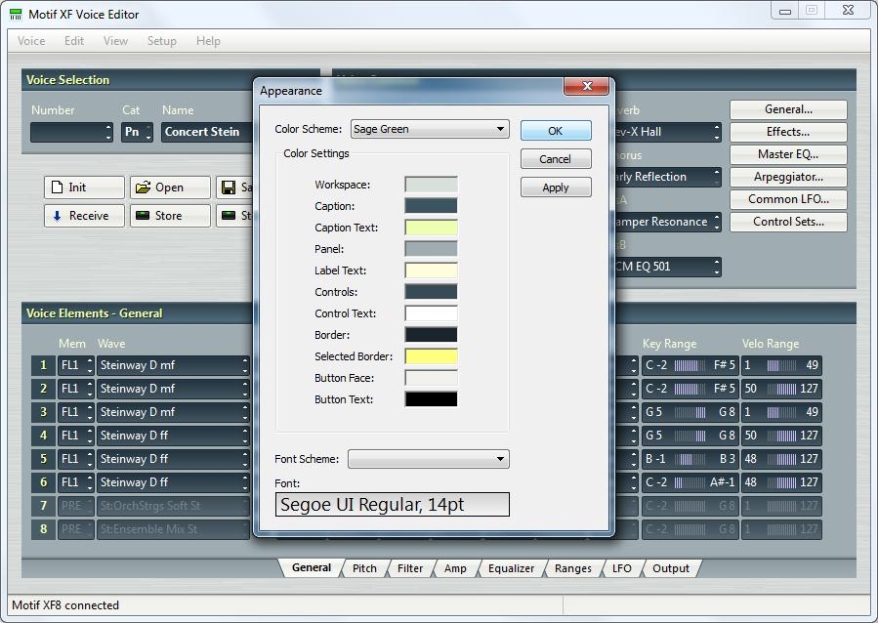Screen dimensions: 878x623
Task: Pick the Controls color swatch
Action: (x=431, y=292)
